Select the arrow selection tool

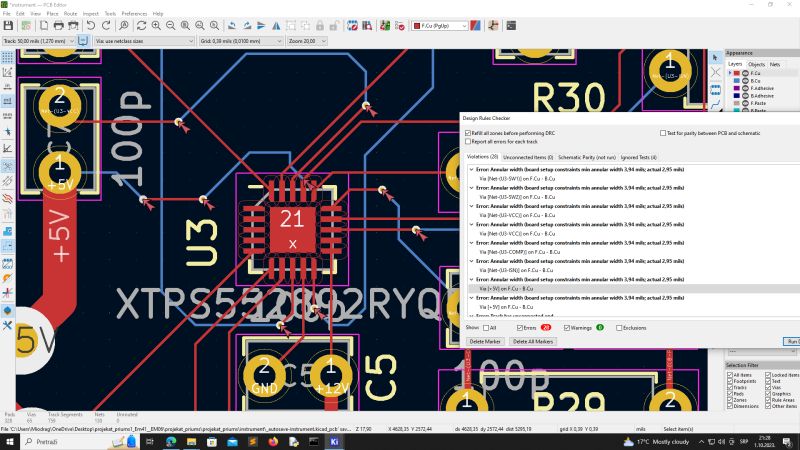(x=715, y=57)
